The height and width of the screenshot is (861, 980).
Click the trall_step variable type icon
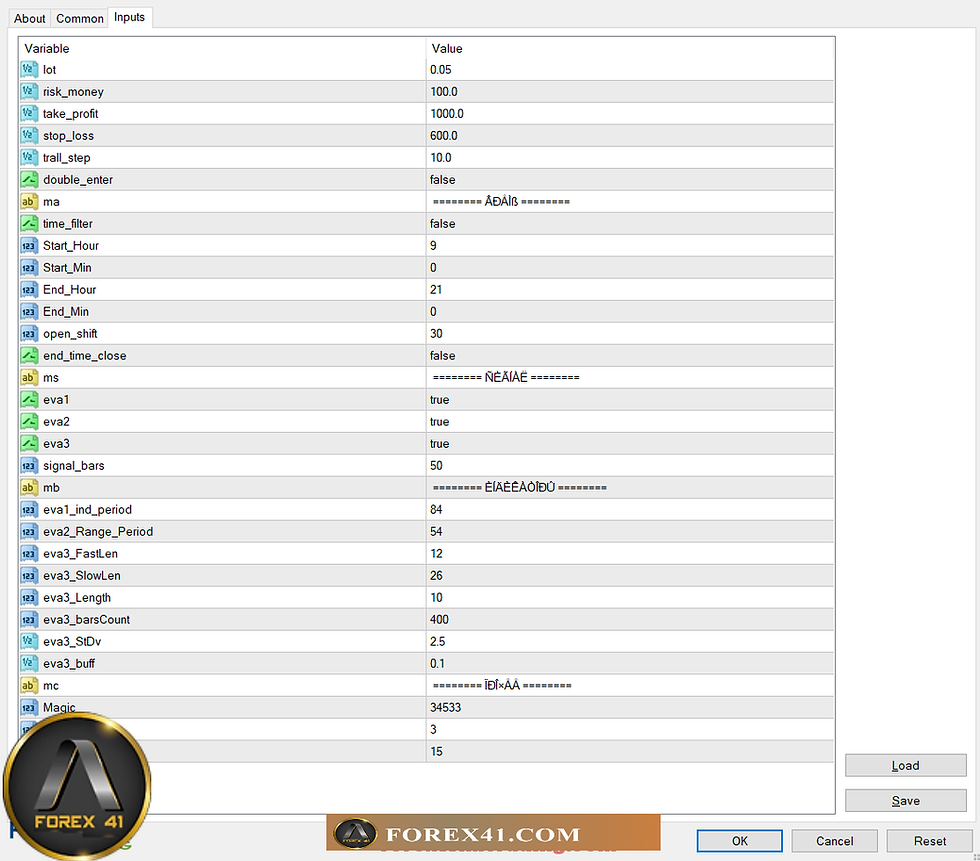pyautogui.click(x=29, y=157)
